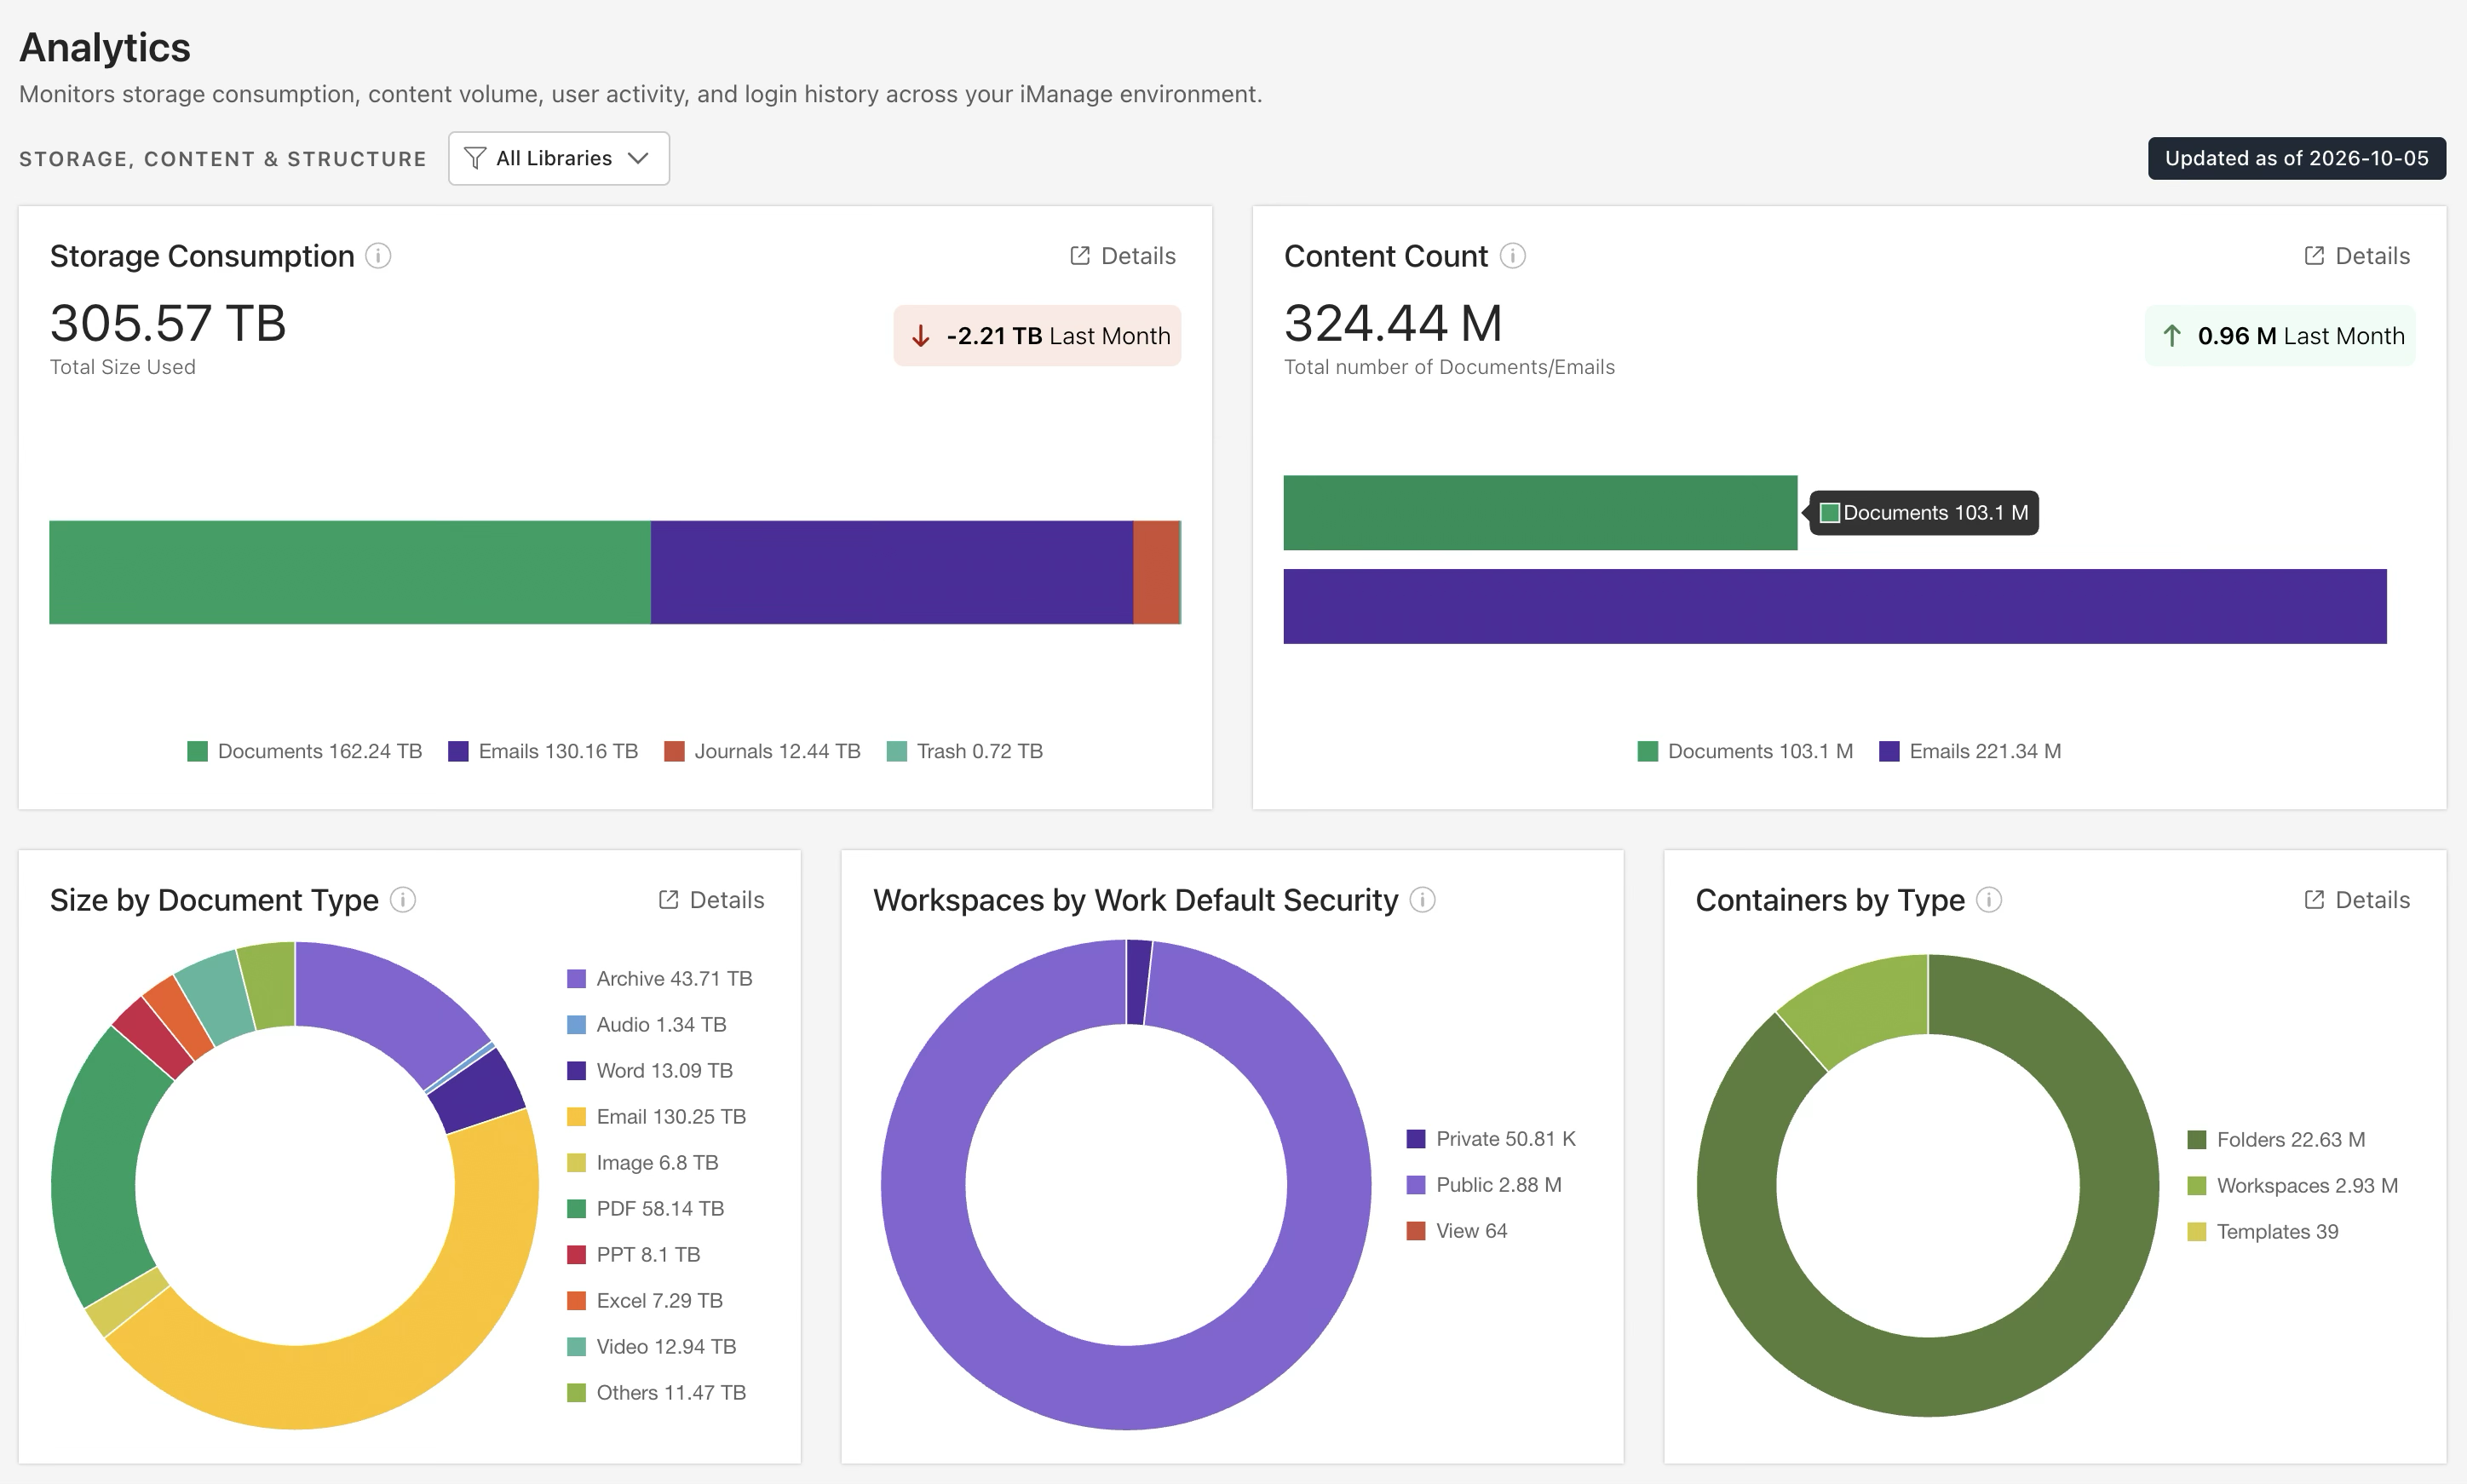Click the info icon beside Workspaces by Work Default Security
Screen dimensions: 2467x1484
pyautogui.click(x=1422, y=900)
